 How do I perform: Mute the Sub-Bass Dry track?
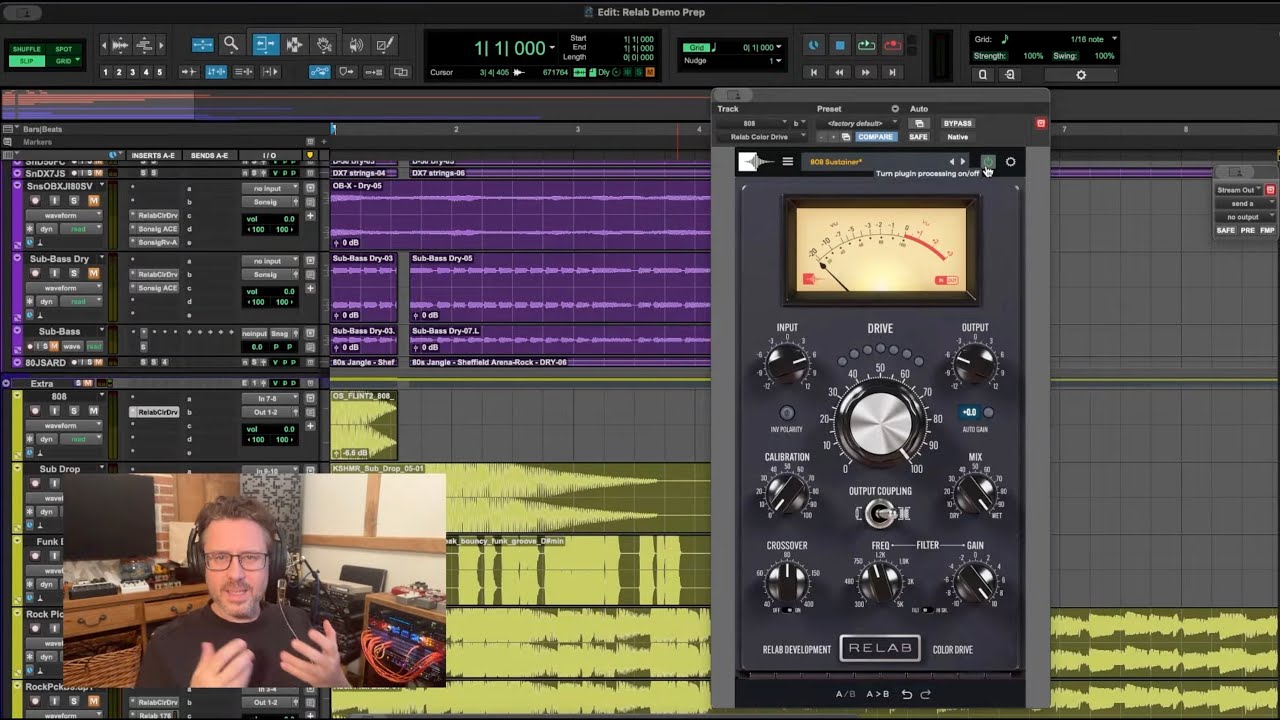(93, 273)
